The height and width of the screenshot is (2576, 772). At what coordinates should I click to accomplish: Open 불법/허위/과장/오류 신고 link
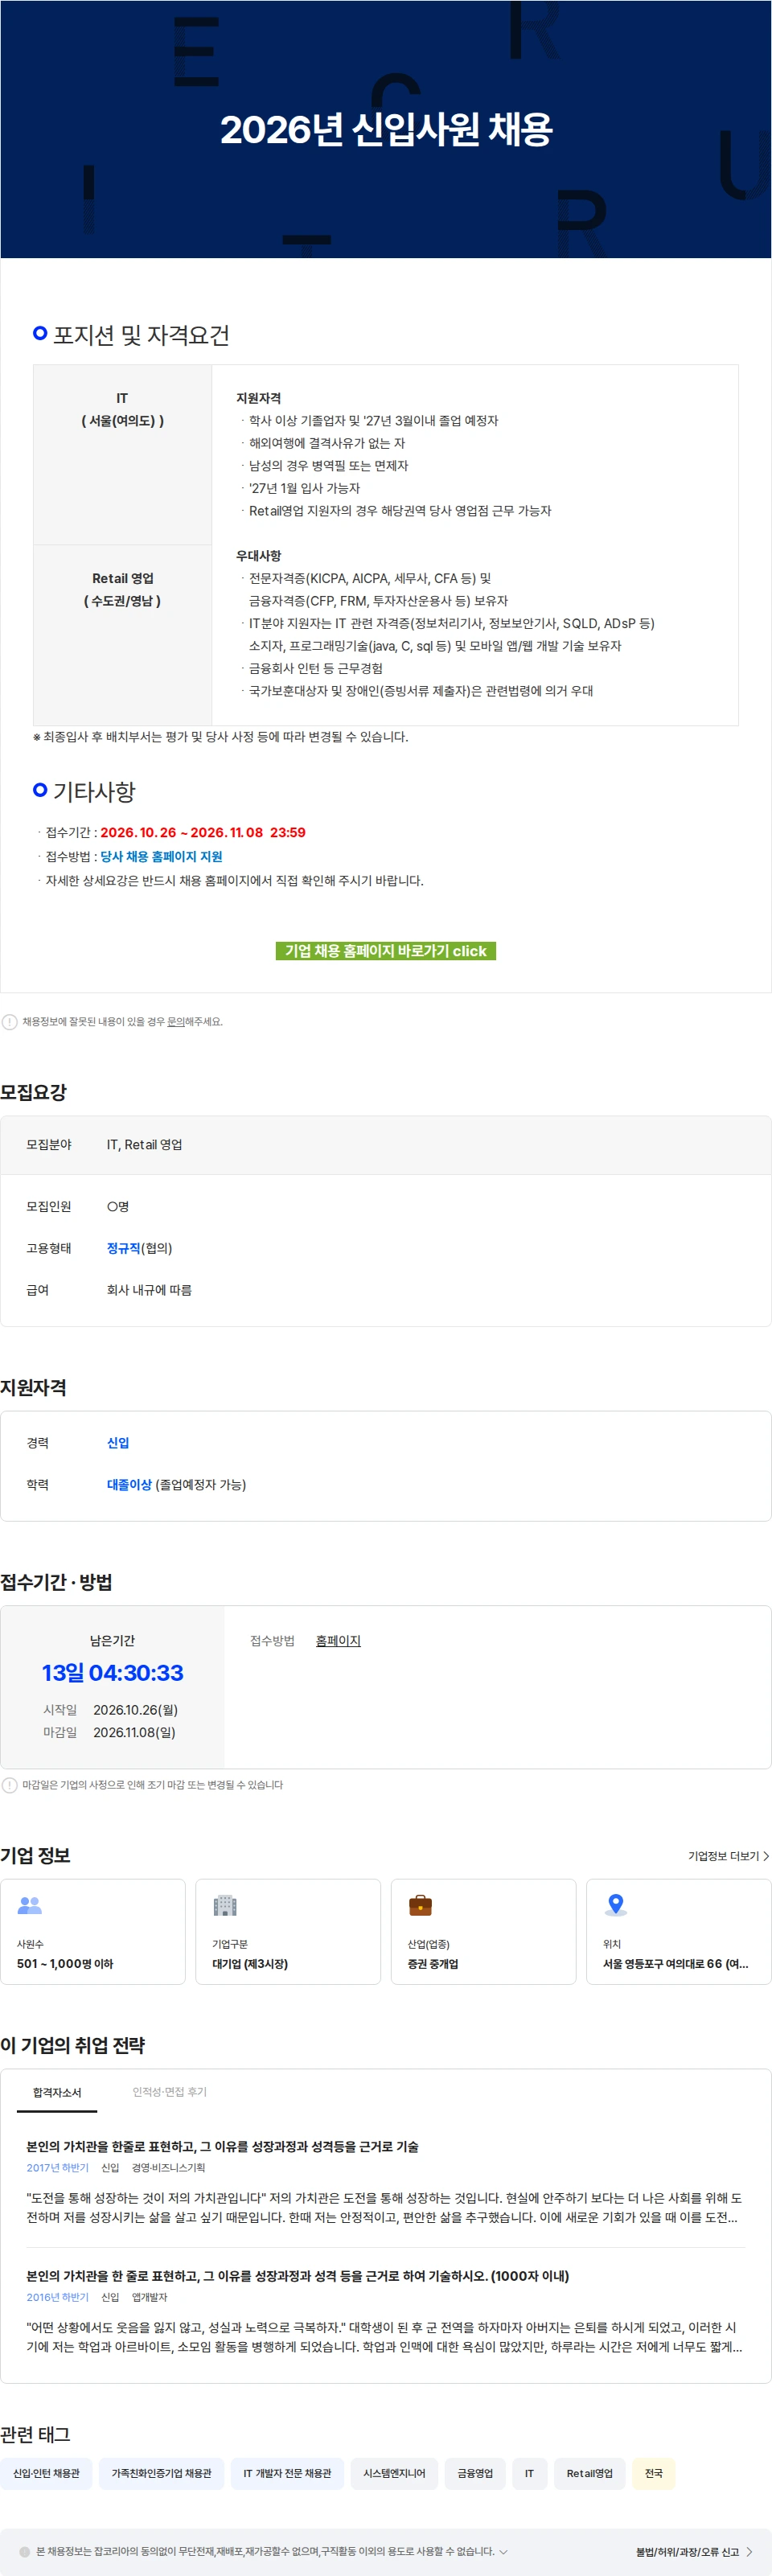click(687, 2551)
